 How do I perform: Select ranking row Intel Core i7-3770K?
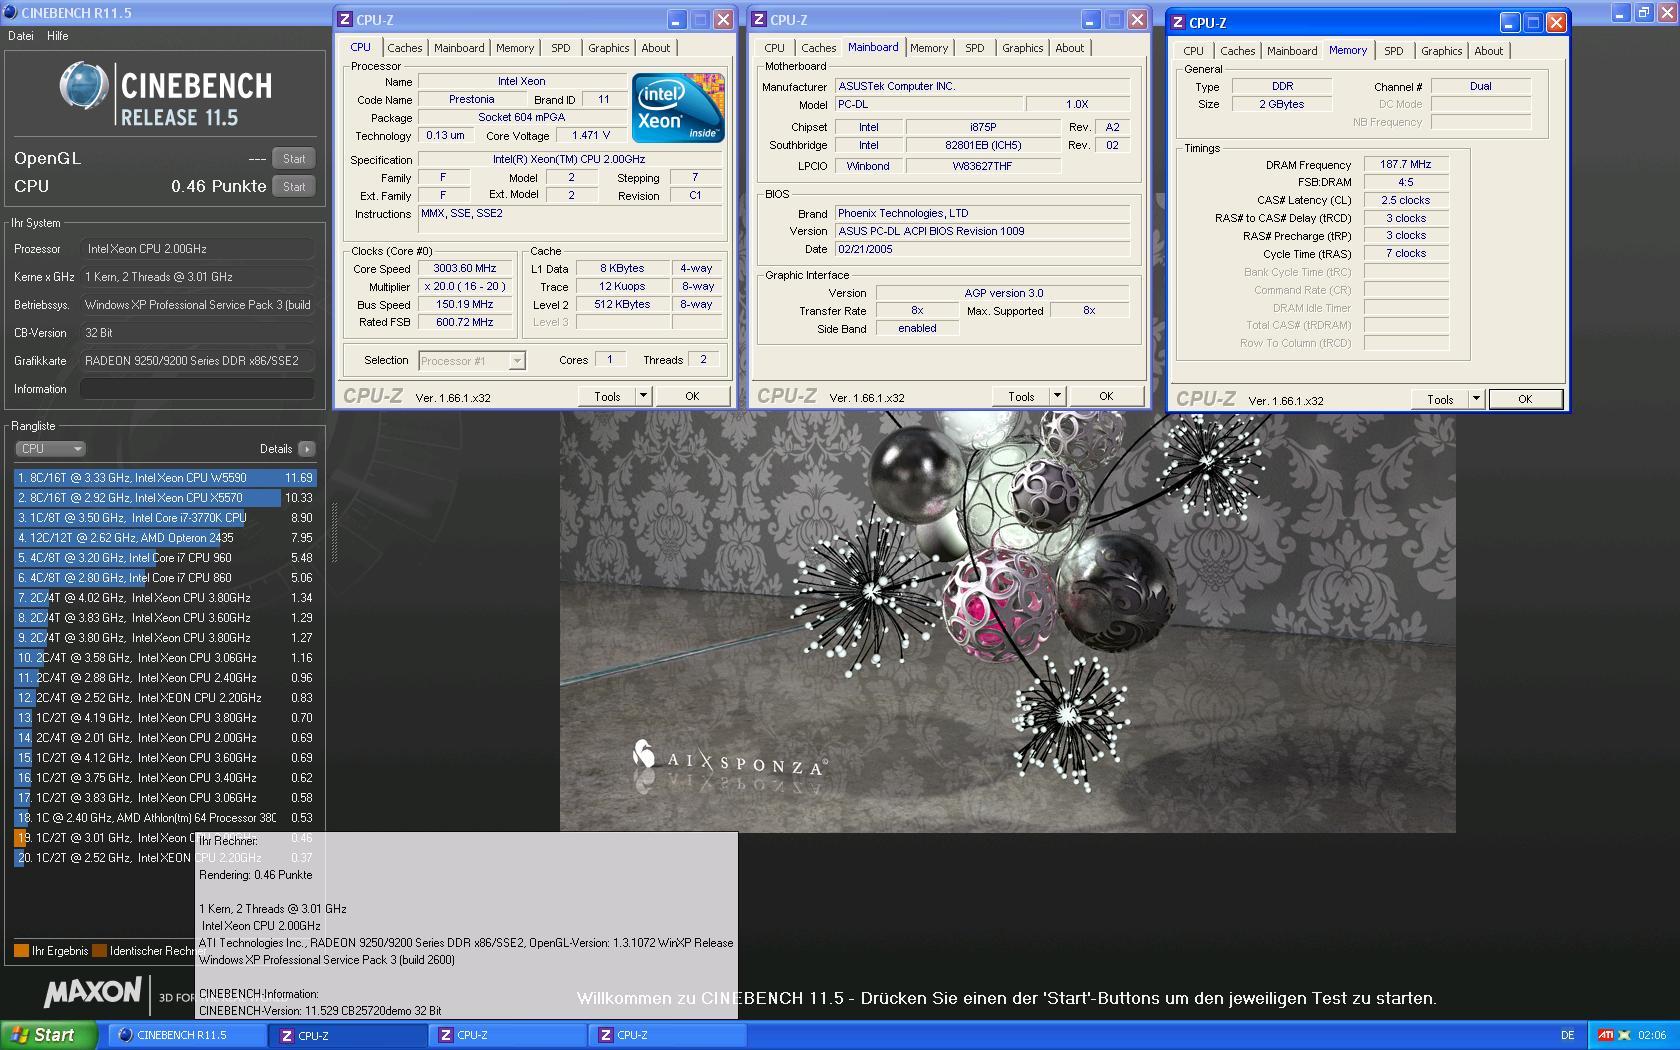point(165,518)
